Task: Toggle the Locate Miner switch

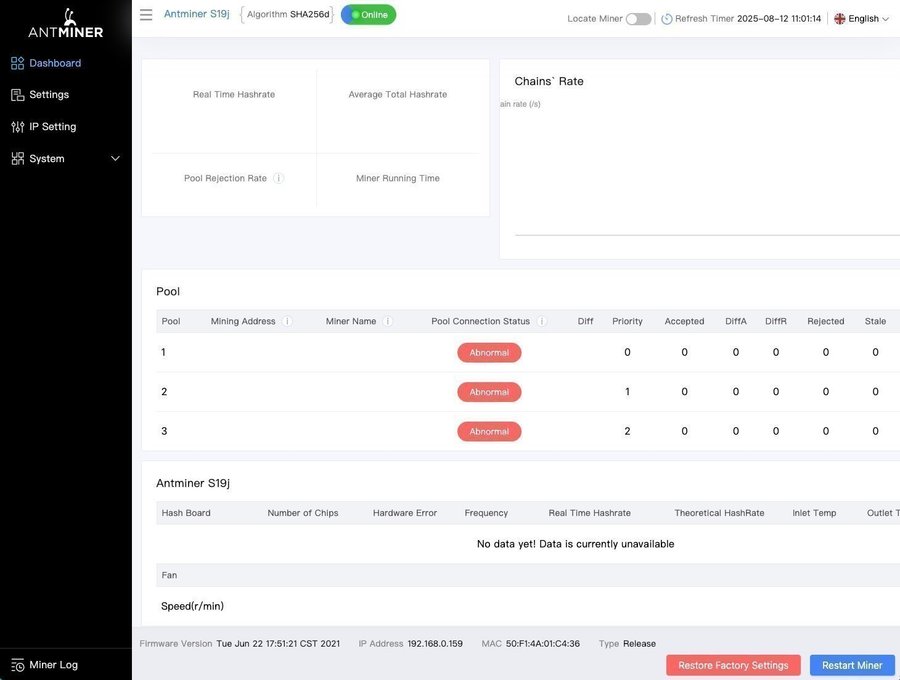Action: [638, 19]
